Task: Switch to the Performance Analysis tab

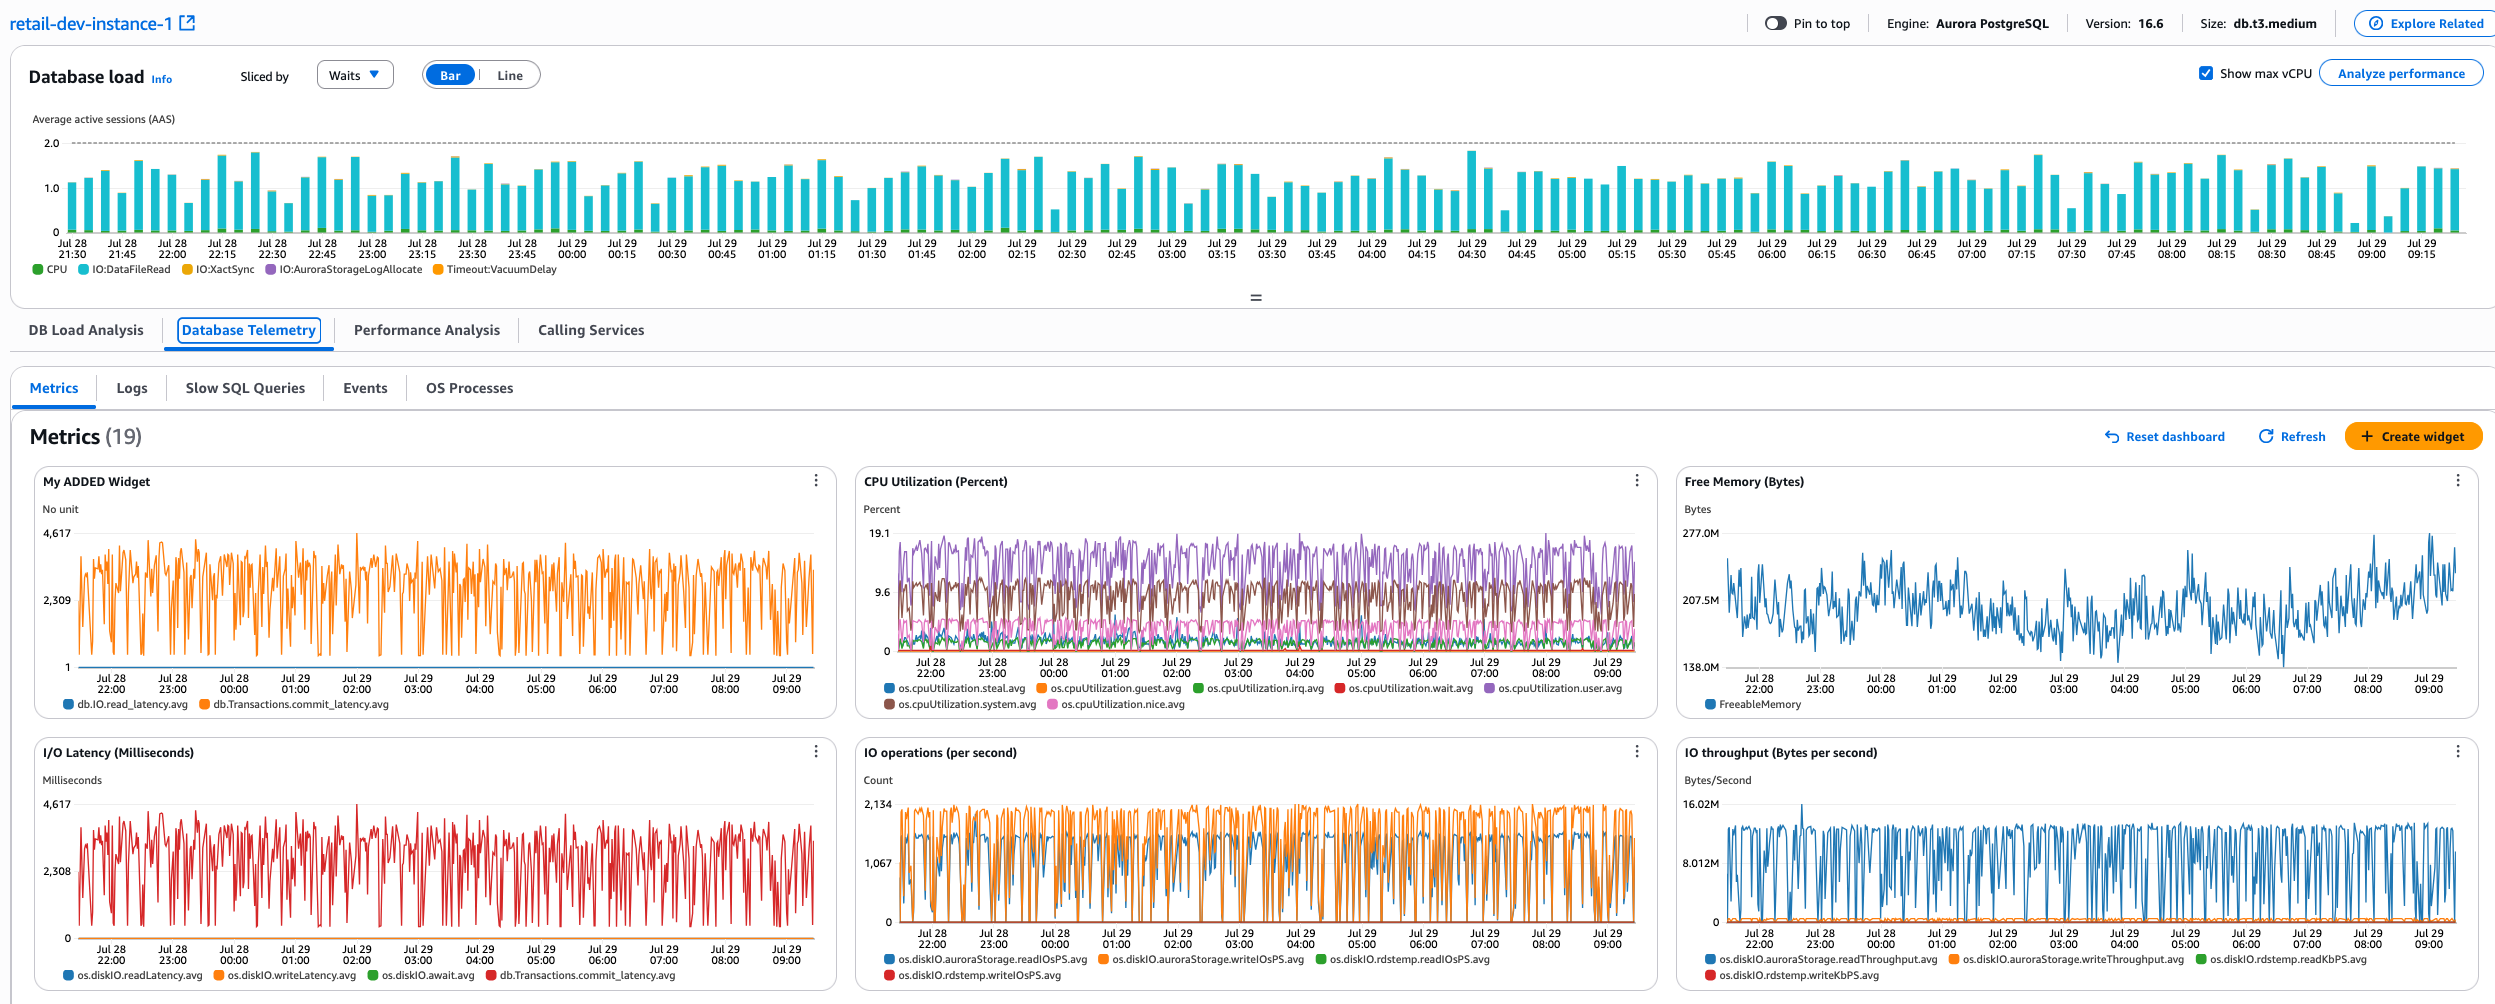Action: click(x=426, y=330)
